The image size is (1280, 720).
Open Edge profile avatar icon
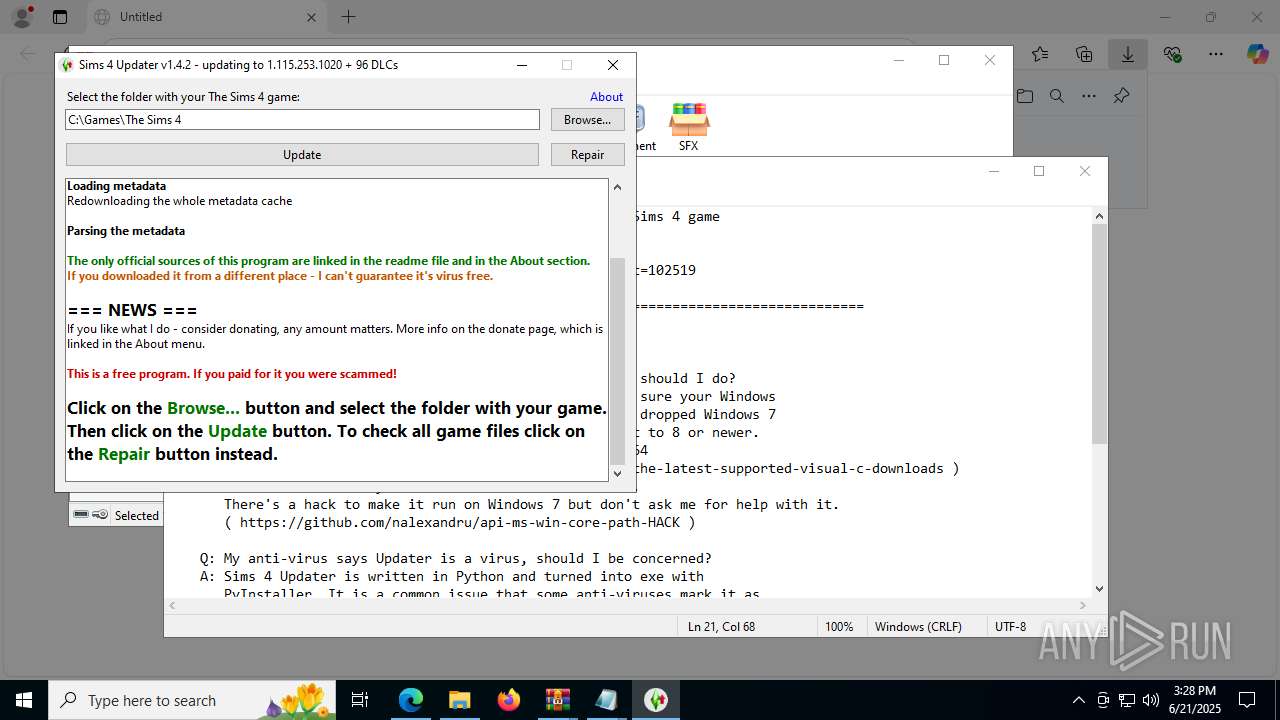21,17
